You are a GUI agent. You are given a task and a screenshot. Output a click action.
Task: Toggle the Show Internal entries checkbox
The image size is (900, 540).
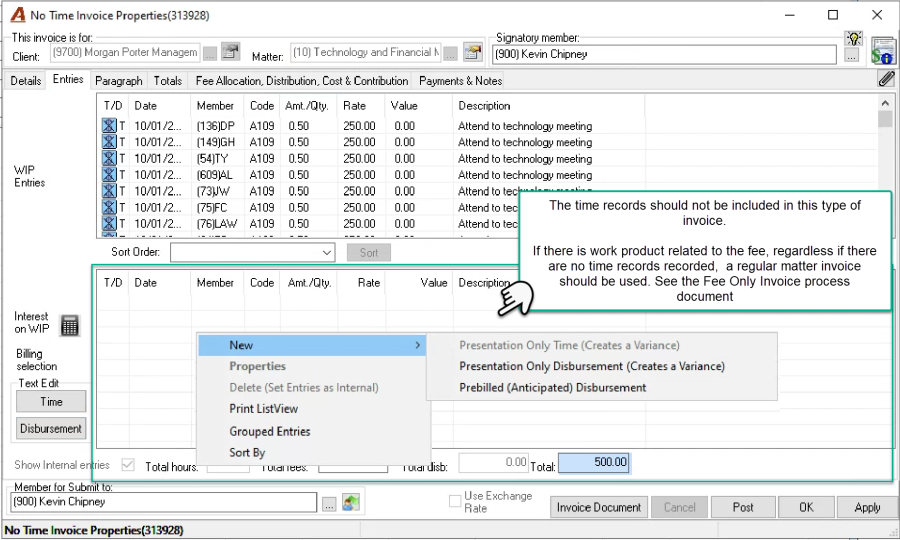click(x=128, y=465)
